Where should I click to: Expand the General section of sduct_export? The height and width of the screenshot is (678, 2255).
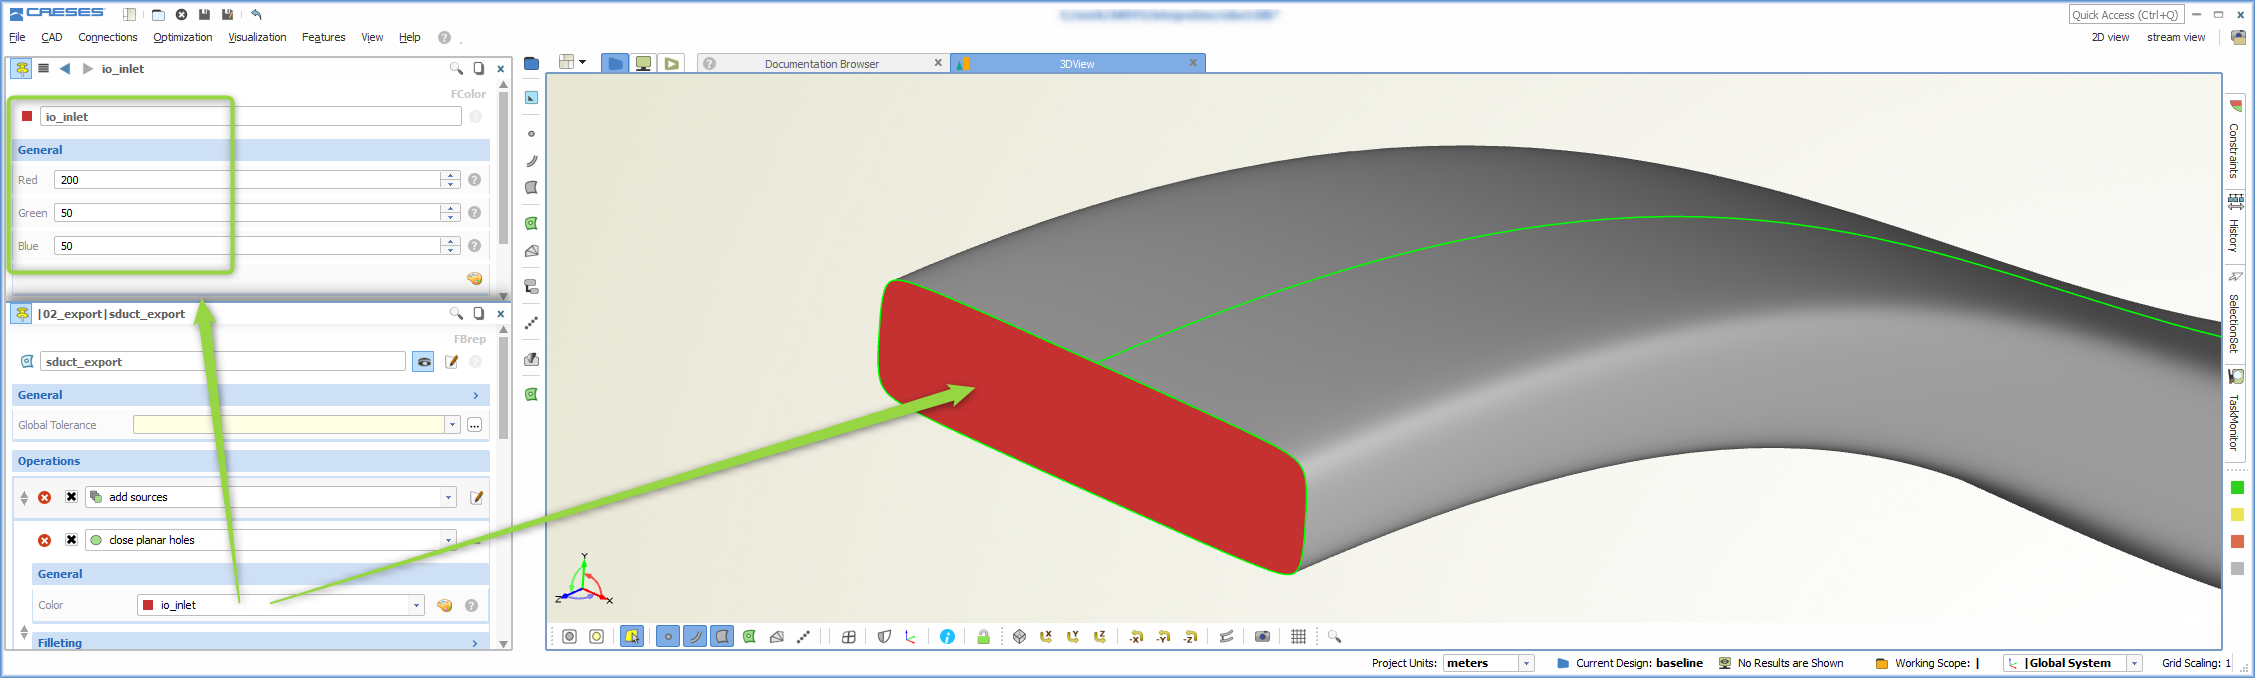[x=475, y=395]
